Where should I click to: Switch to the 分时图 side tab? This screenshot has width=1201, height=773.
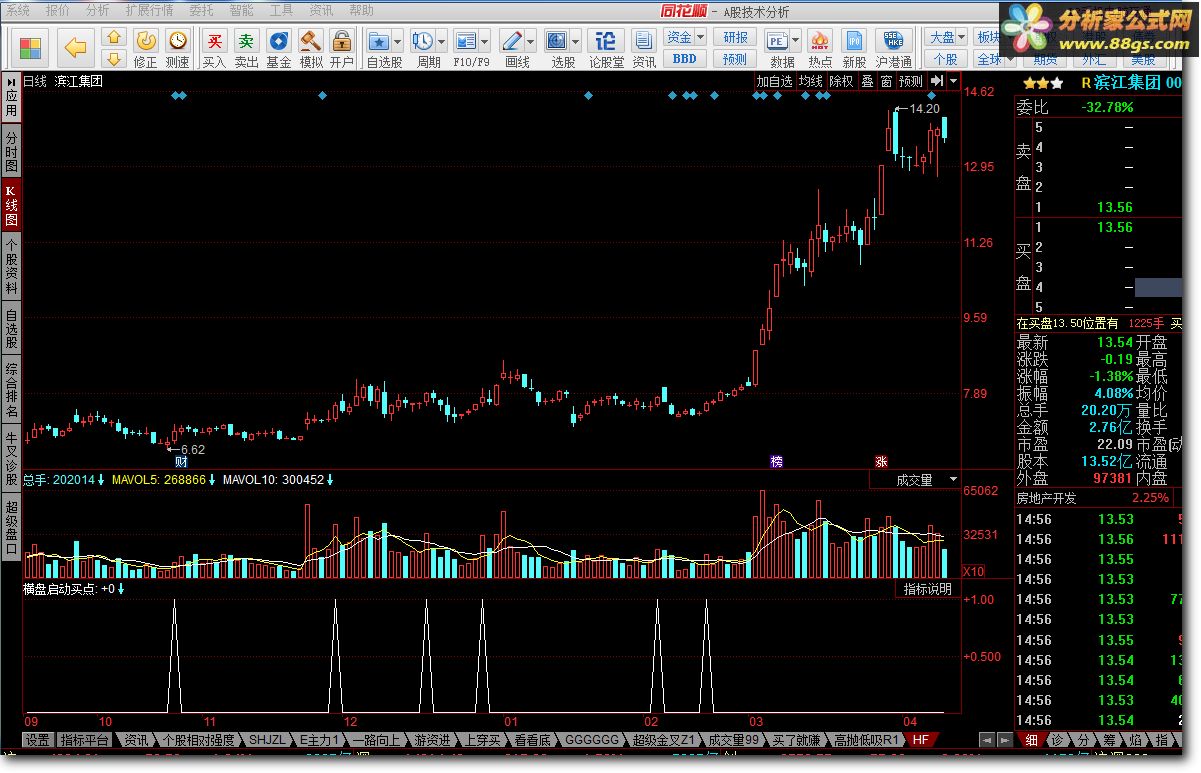click(11, 151)
